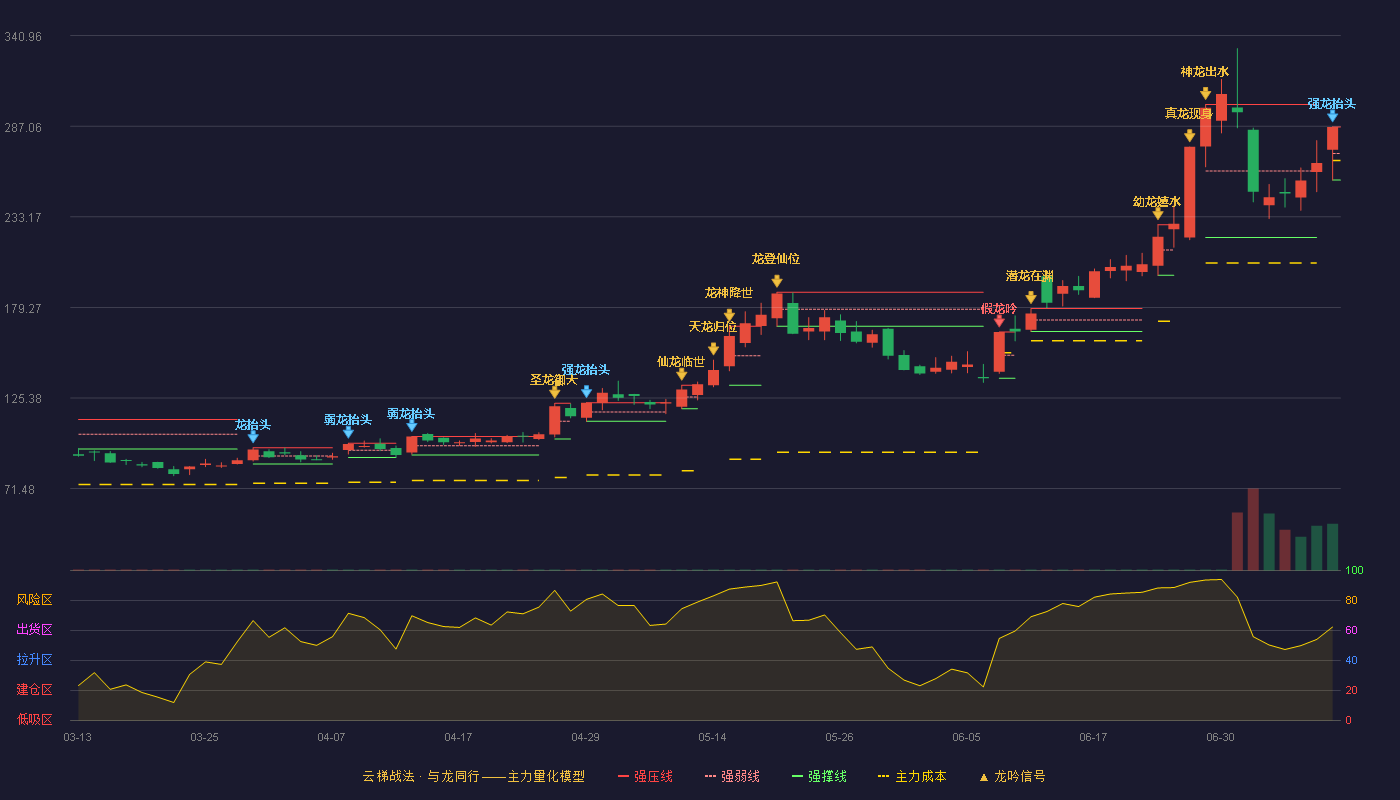This screenshot has width=1400, height=800.
Task: Click the 179.27 price axis label
Action: tap(23, 308)
